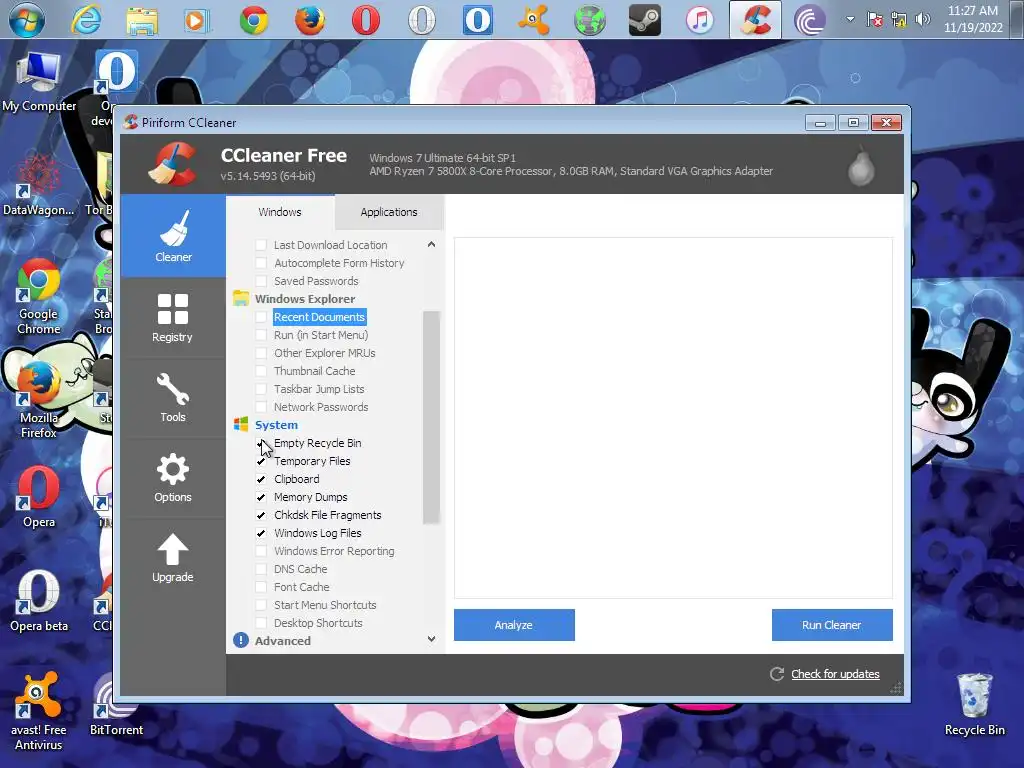Click the list scroll-up arrow

431,244
